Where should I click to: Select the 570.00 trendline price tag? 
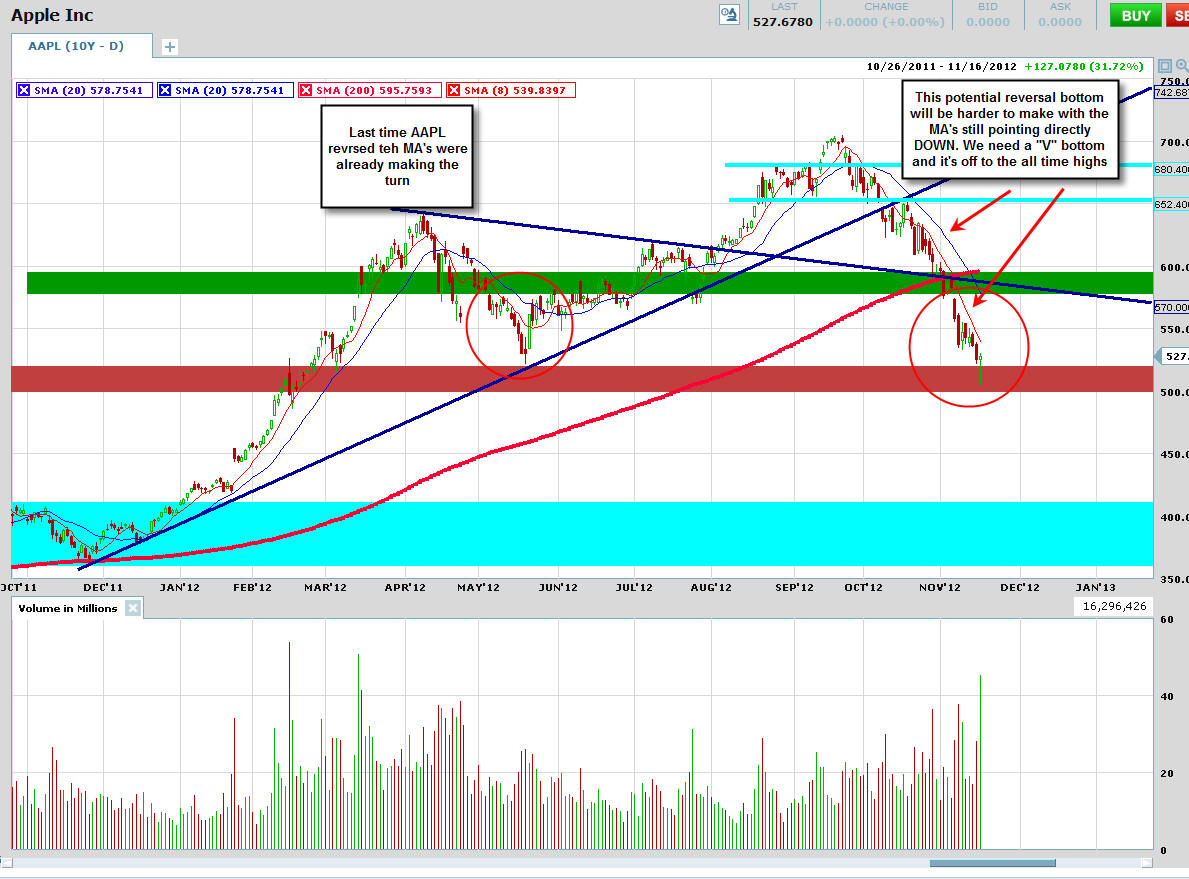click(1172, 307)
